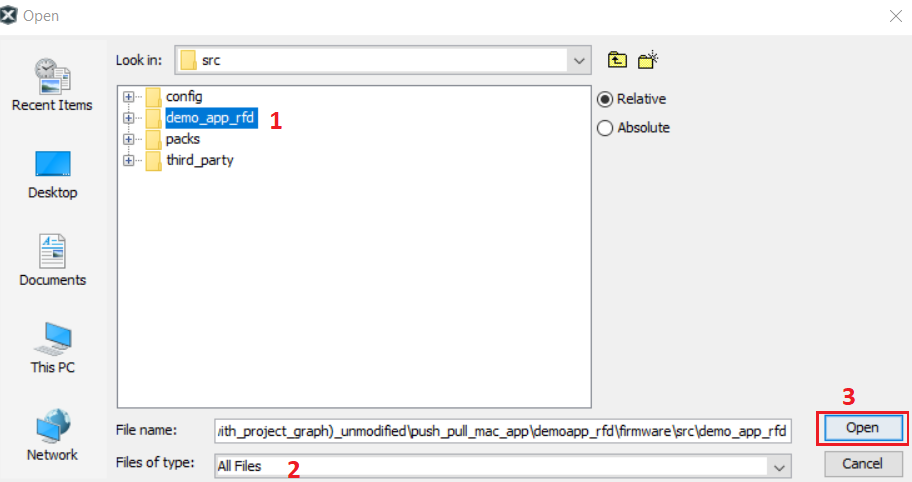Create a new folder

tap(647, 60)
